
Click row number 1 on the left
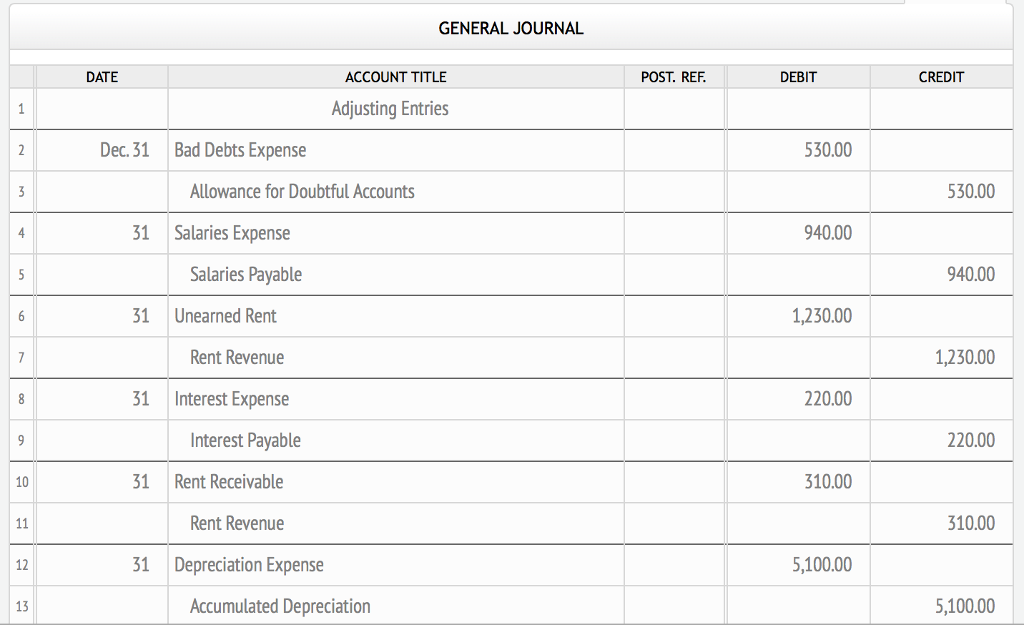pyautogui.click(x=21, y=109)
